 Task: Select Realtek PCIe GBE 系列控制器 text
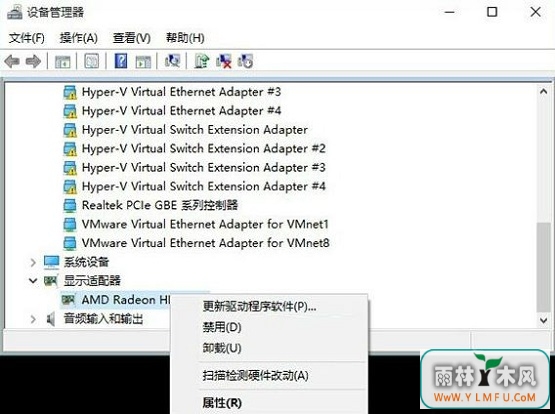point(160,205)
